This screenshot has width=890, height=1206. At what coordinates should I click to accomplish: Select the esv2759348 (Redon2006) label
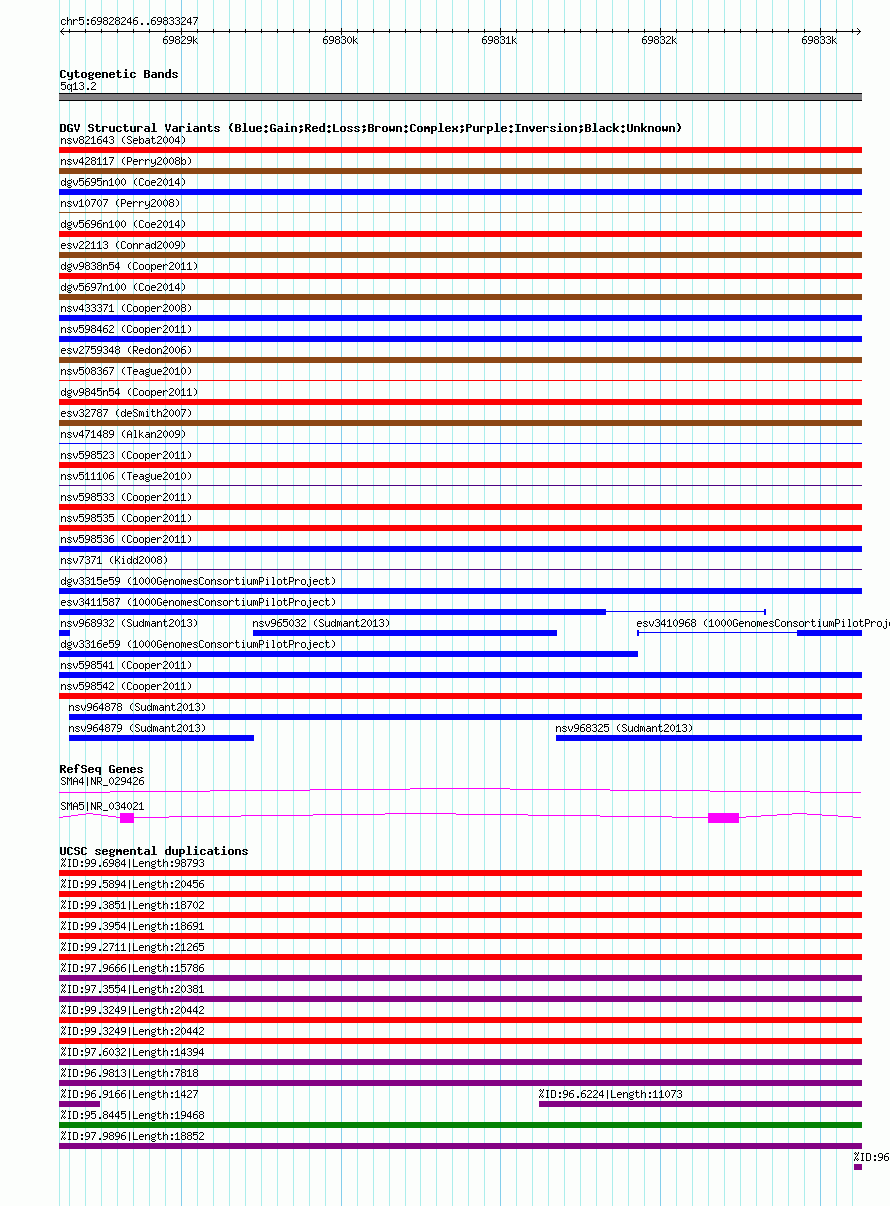pyautogui.click(x=126, y=350)
